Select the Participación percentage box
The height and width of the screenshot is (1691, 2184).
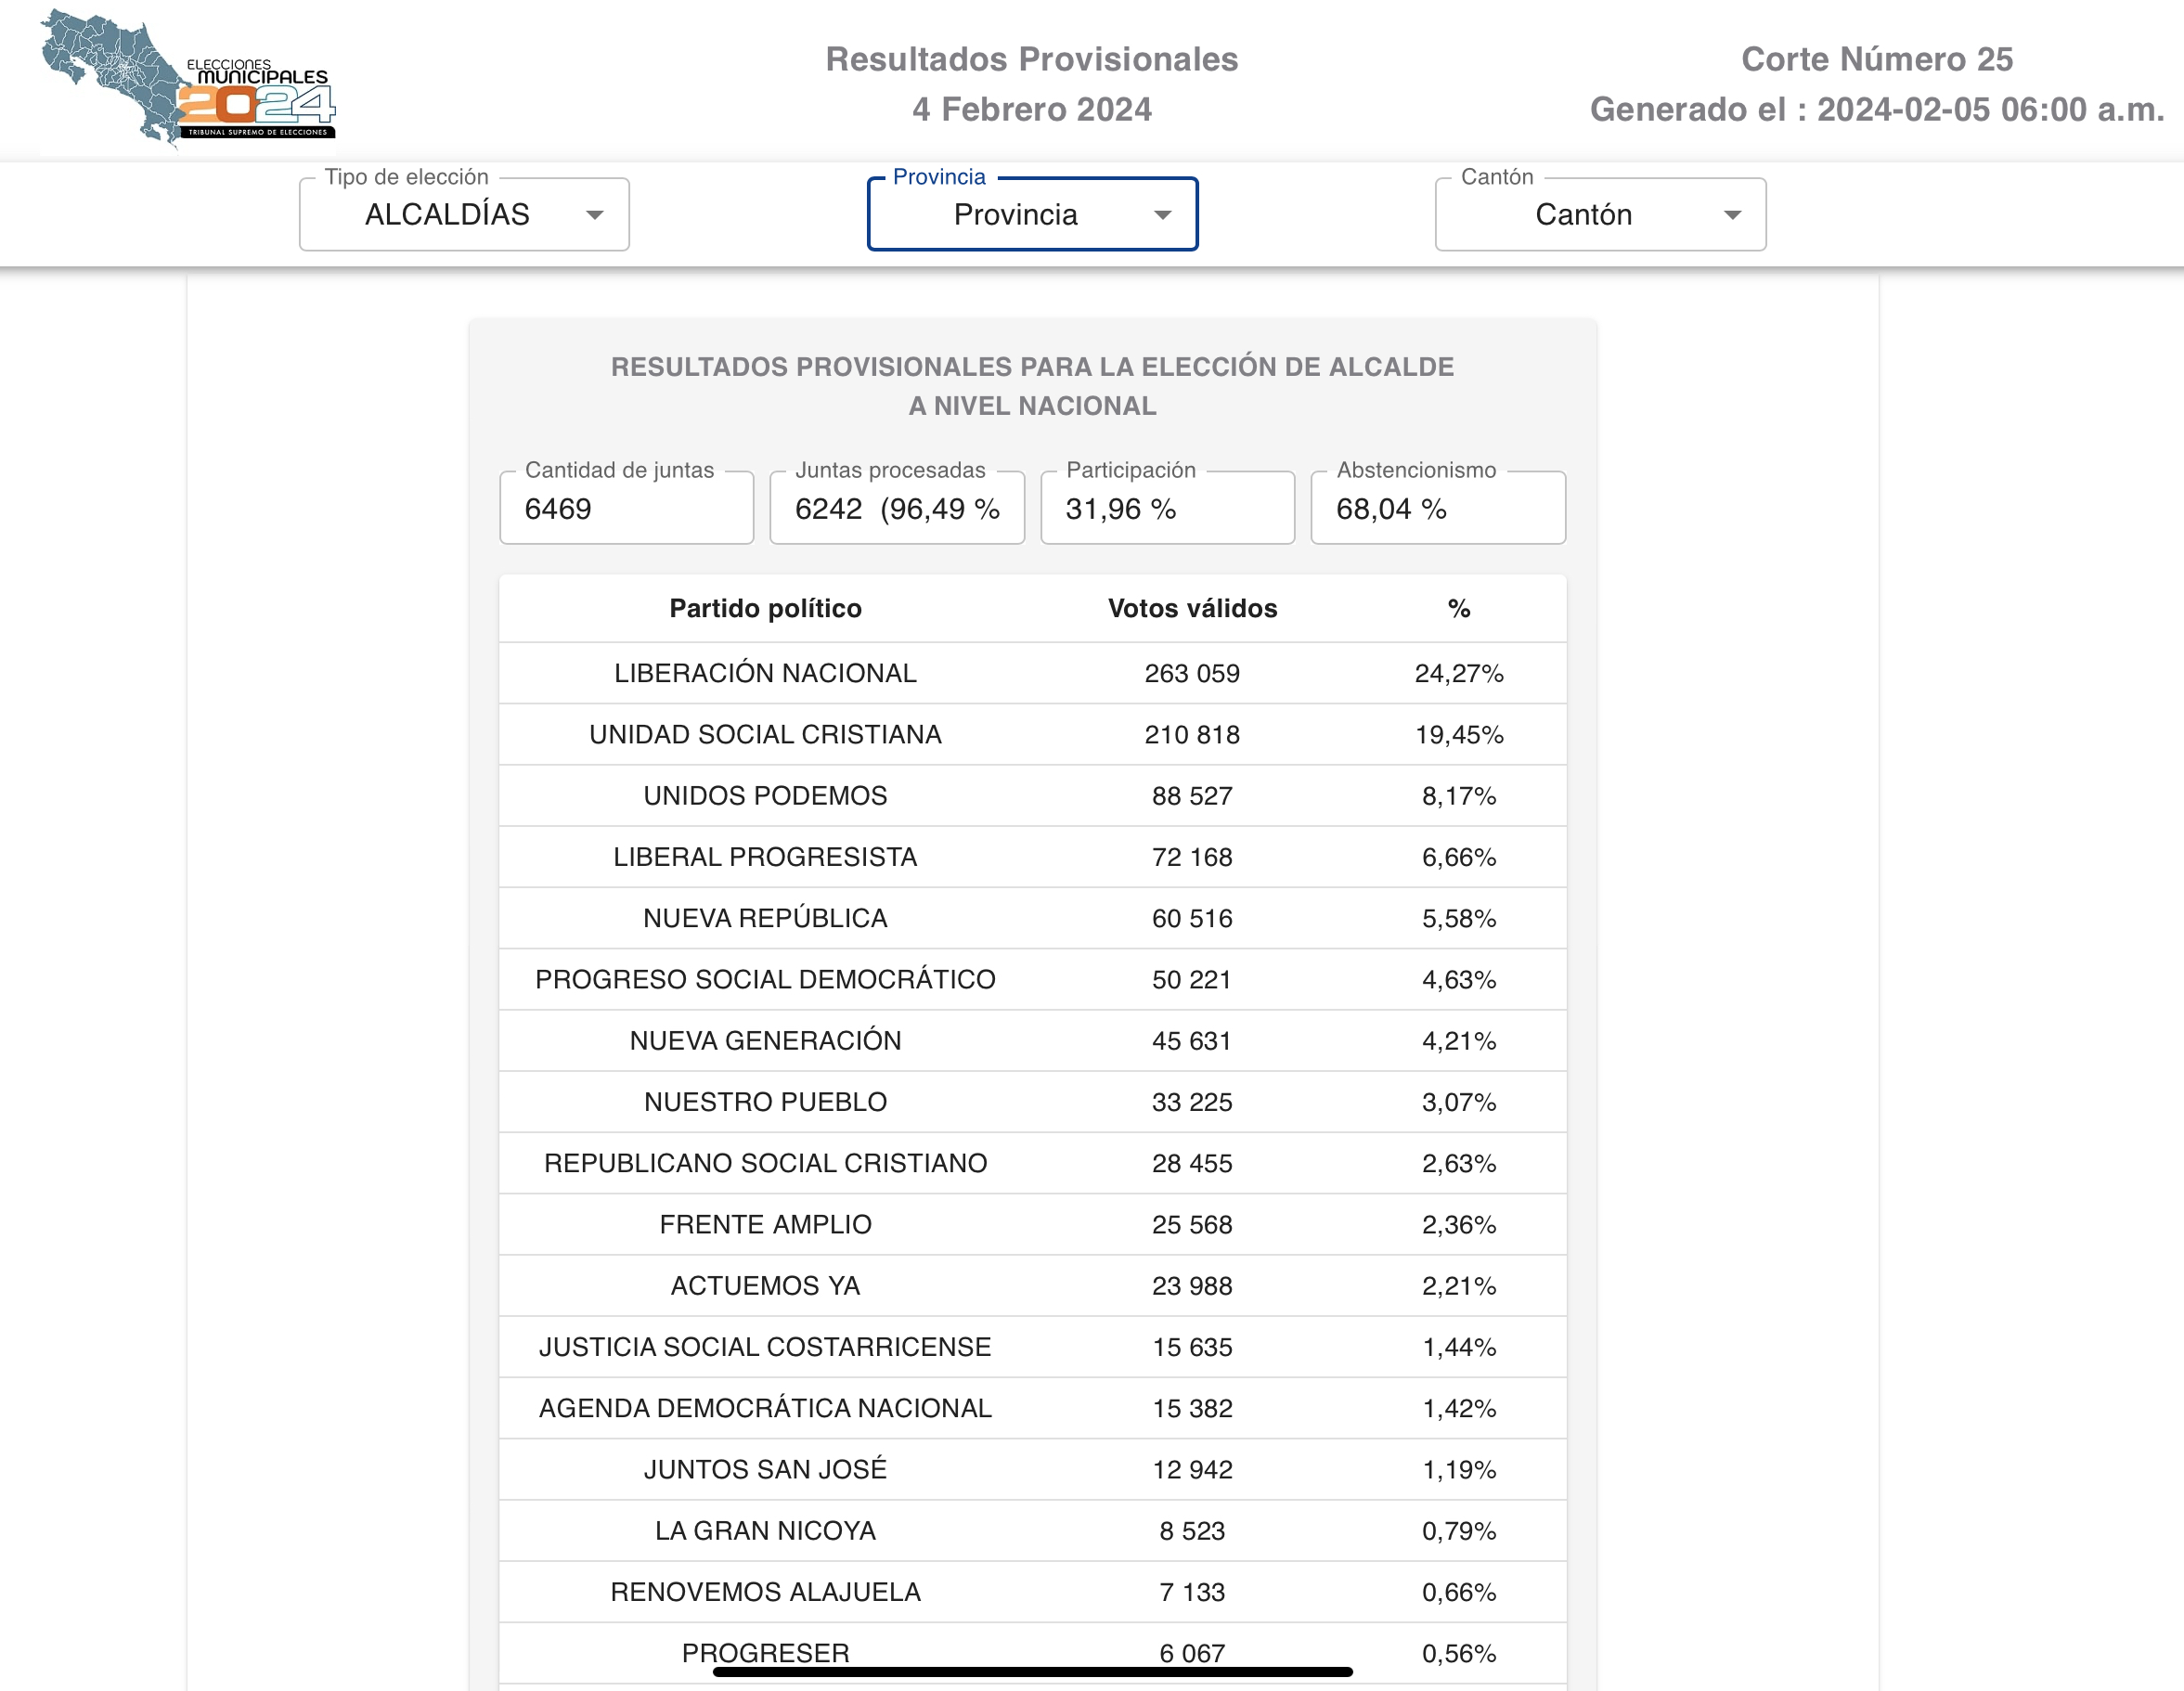pyautogui.click(x=1167, y=509)
